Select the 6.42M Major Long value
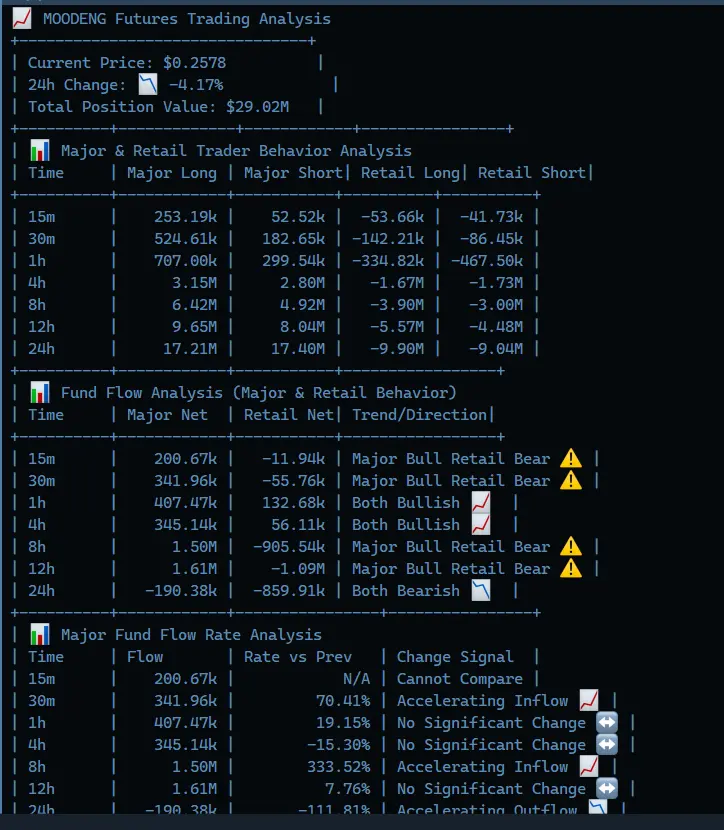724x830 pixels. coord(195,304)
